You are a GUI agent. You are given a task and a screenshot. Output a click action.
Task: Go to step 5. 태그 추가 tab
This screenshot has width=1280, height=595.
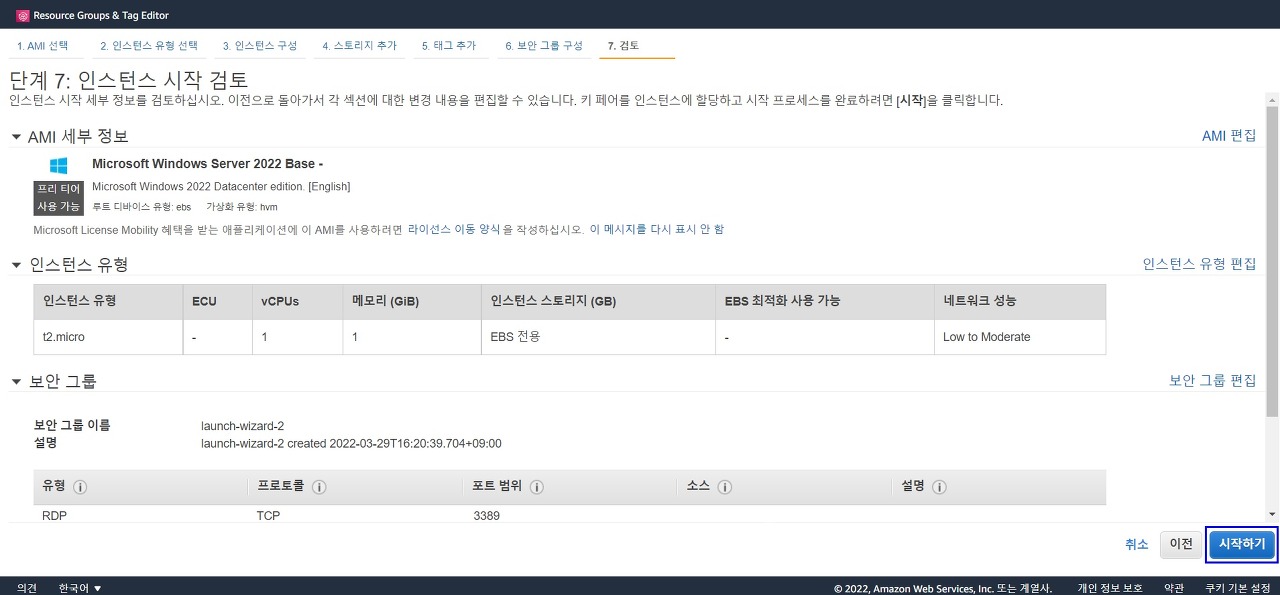[448, 46]
